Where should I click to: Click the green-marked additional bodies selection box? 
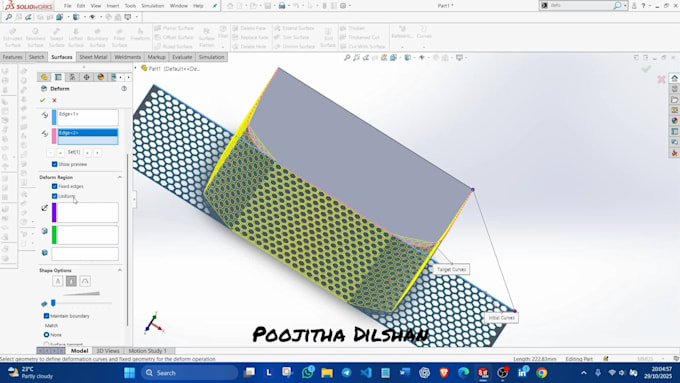(x=88, y=235)
